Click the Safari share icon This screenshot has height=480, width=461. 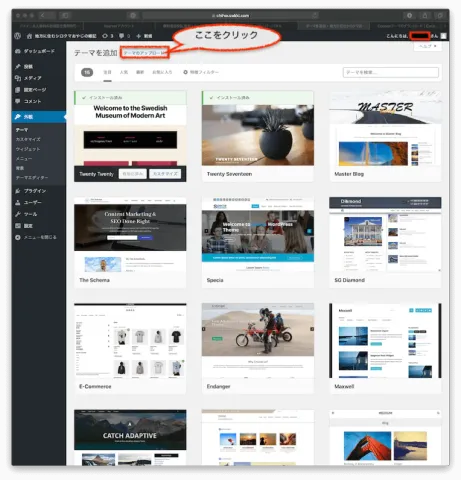click(425, 15)
